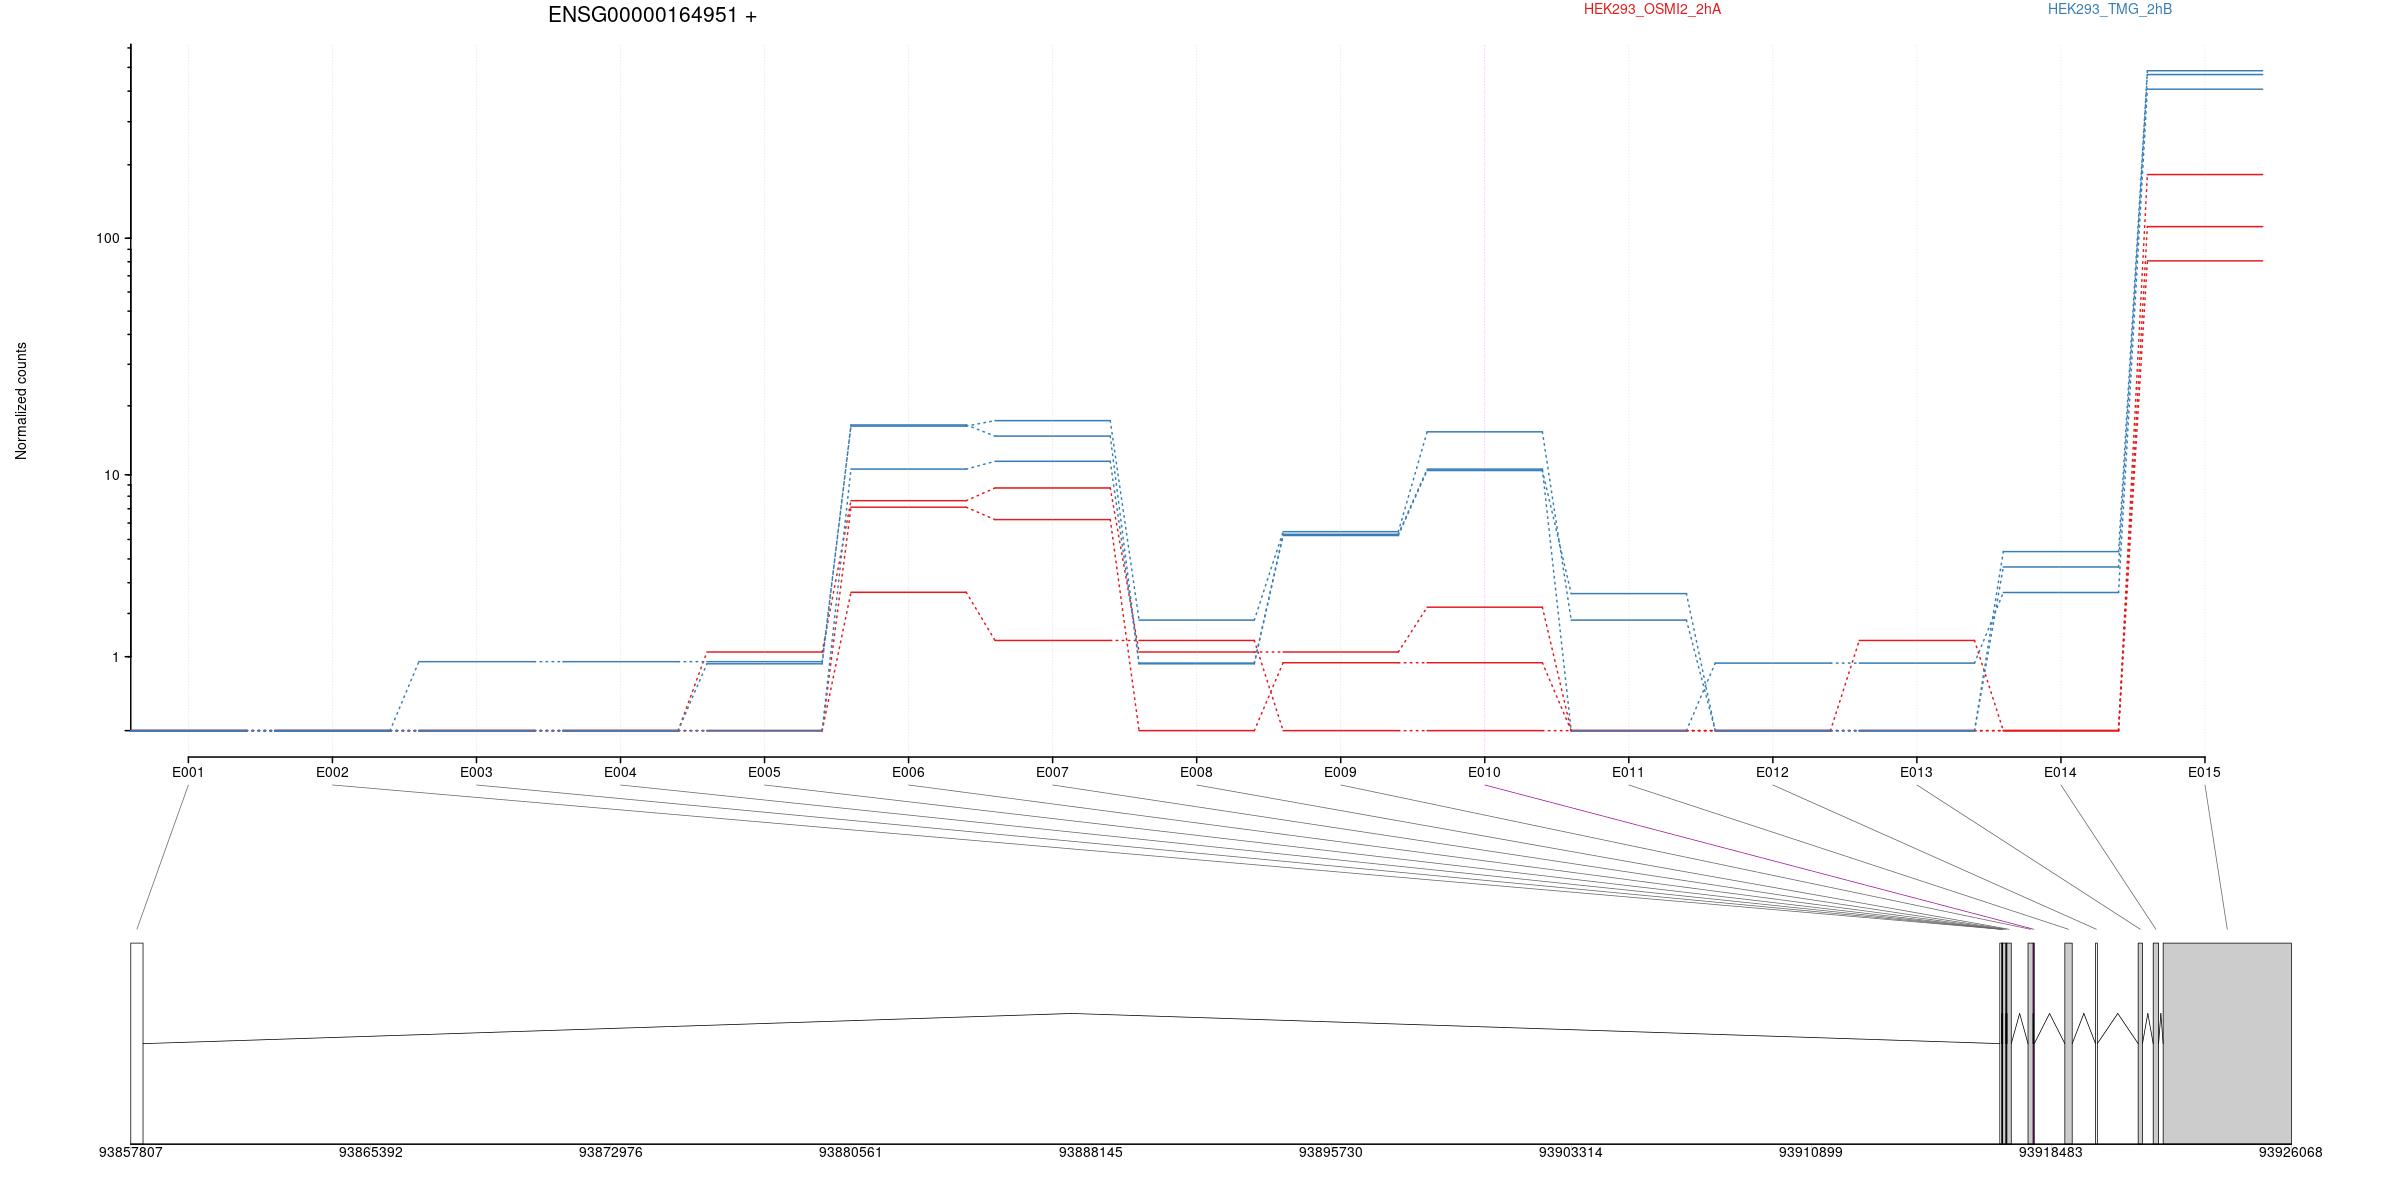Click exon label E009

coord(1340,772)
